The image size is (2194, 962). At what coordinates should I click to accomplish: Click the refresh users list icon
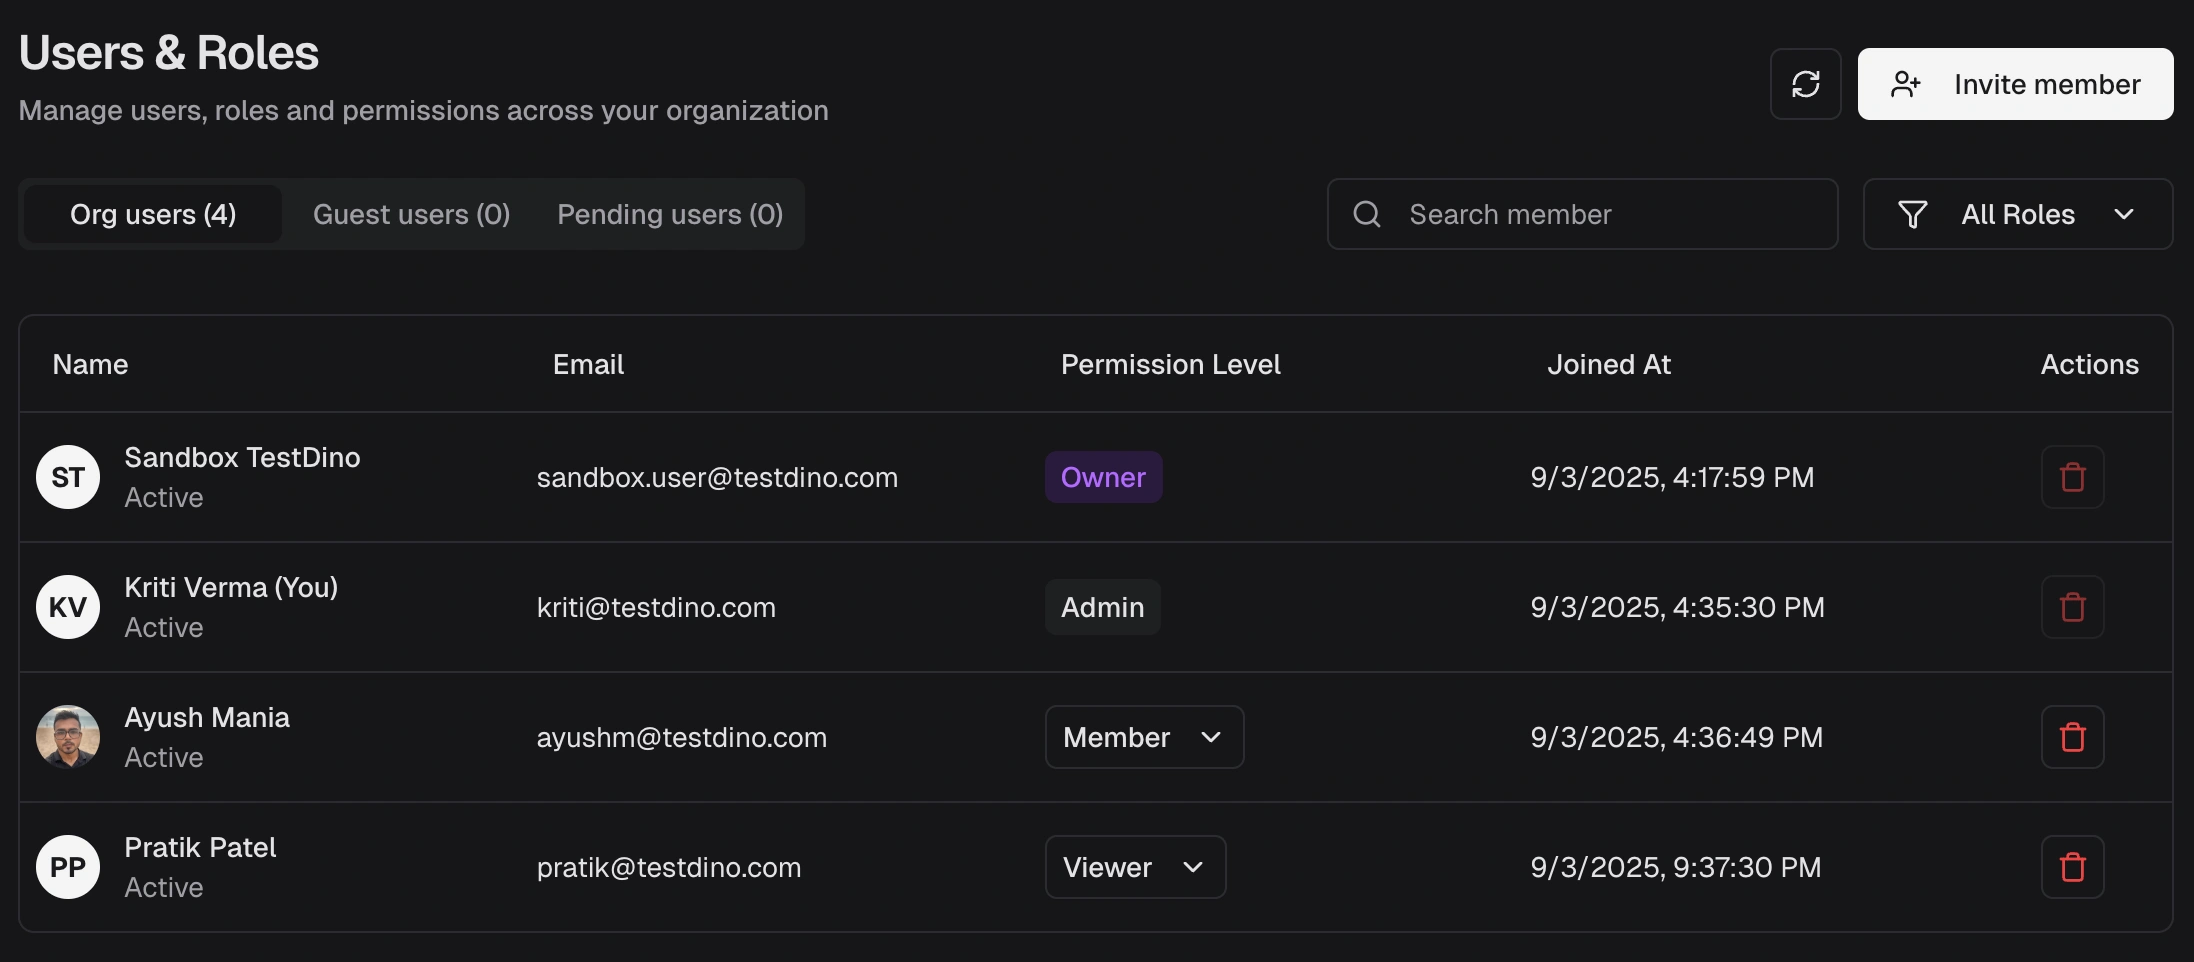point(1805,84)
